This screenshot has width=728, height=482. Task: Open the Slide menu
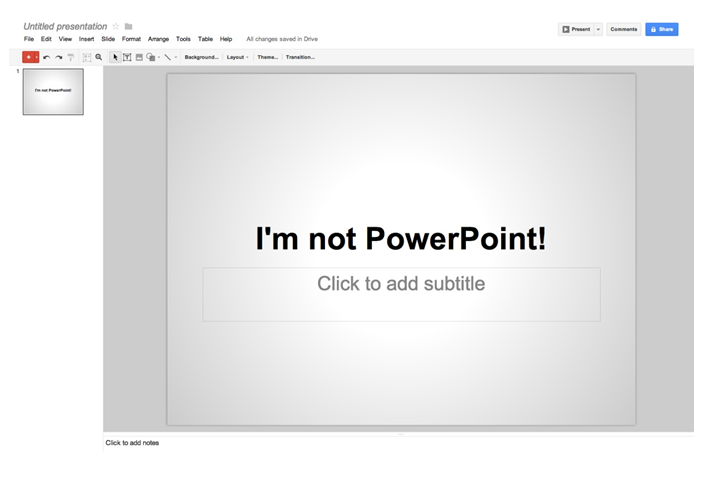pyautogui.click(x=108, y=39)
